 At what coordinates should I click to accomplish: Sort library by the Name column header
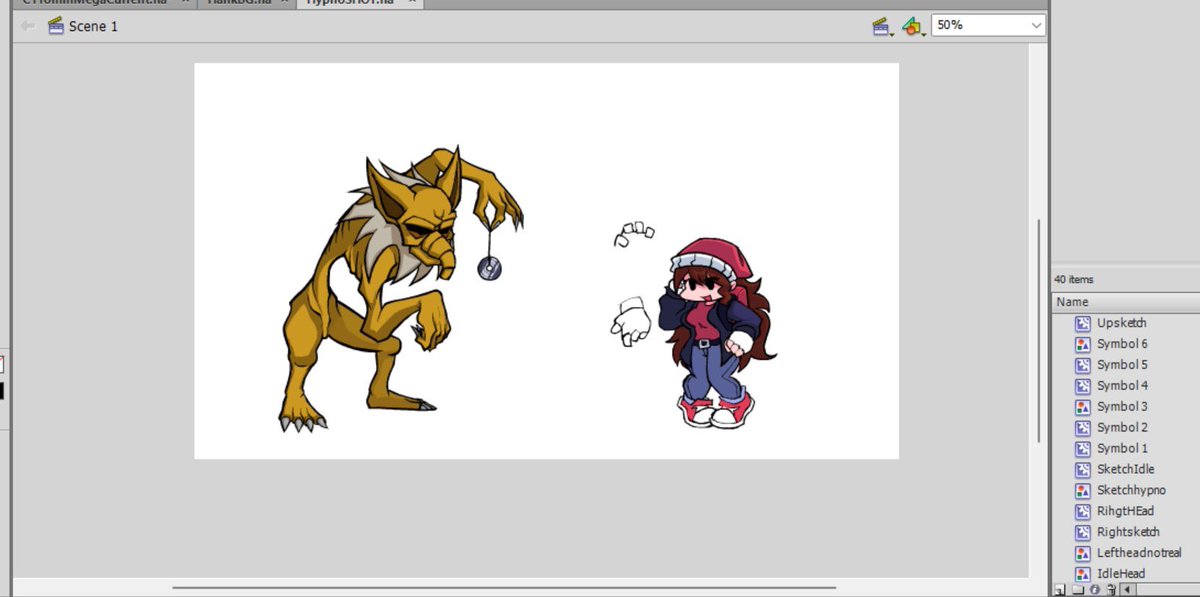pyautogui.click(x=1126, y=302)
